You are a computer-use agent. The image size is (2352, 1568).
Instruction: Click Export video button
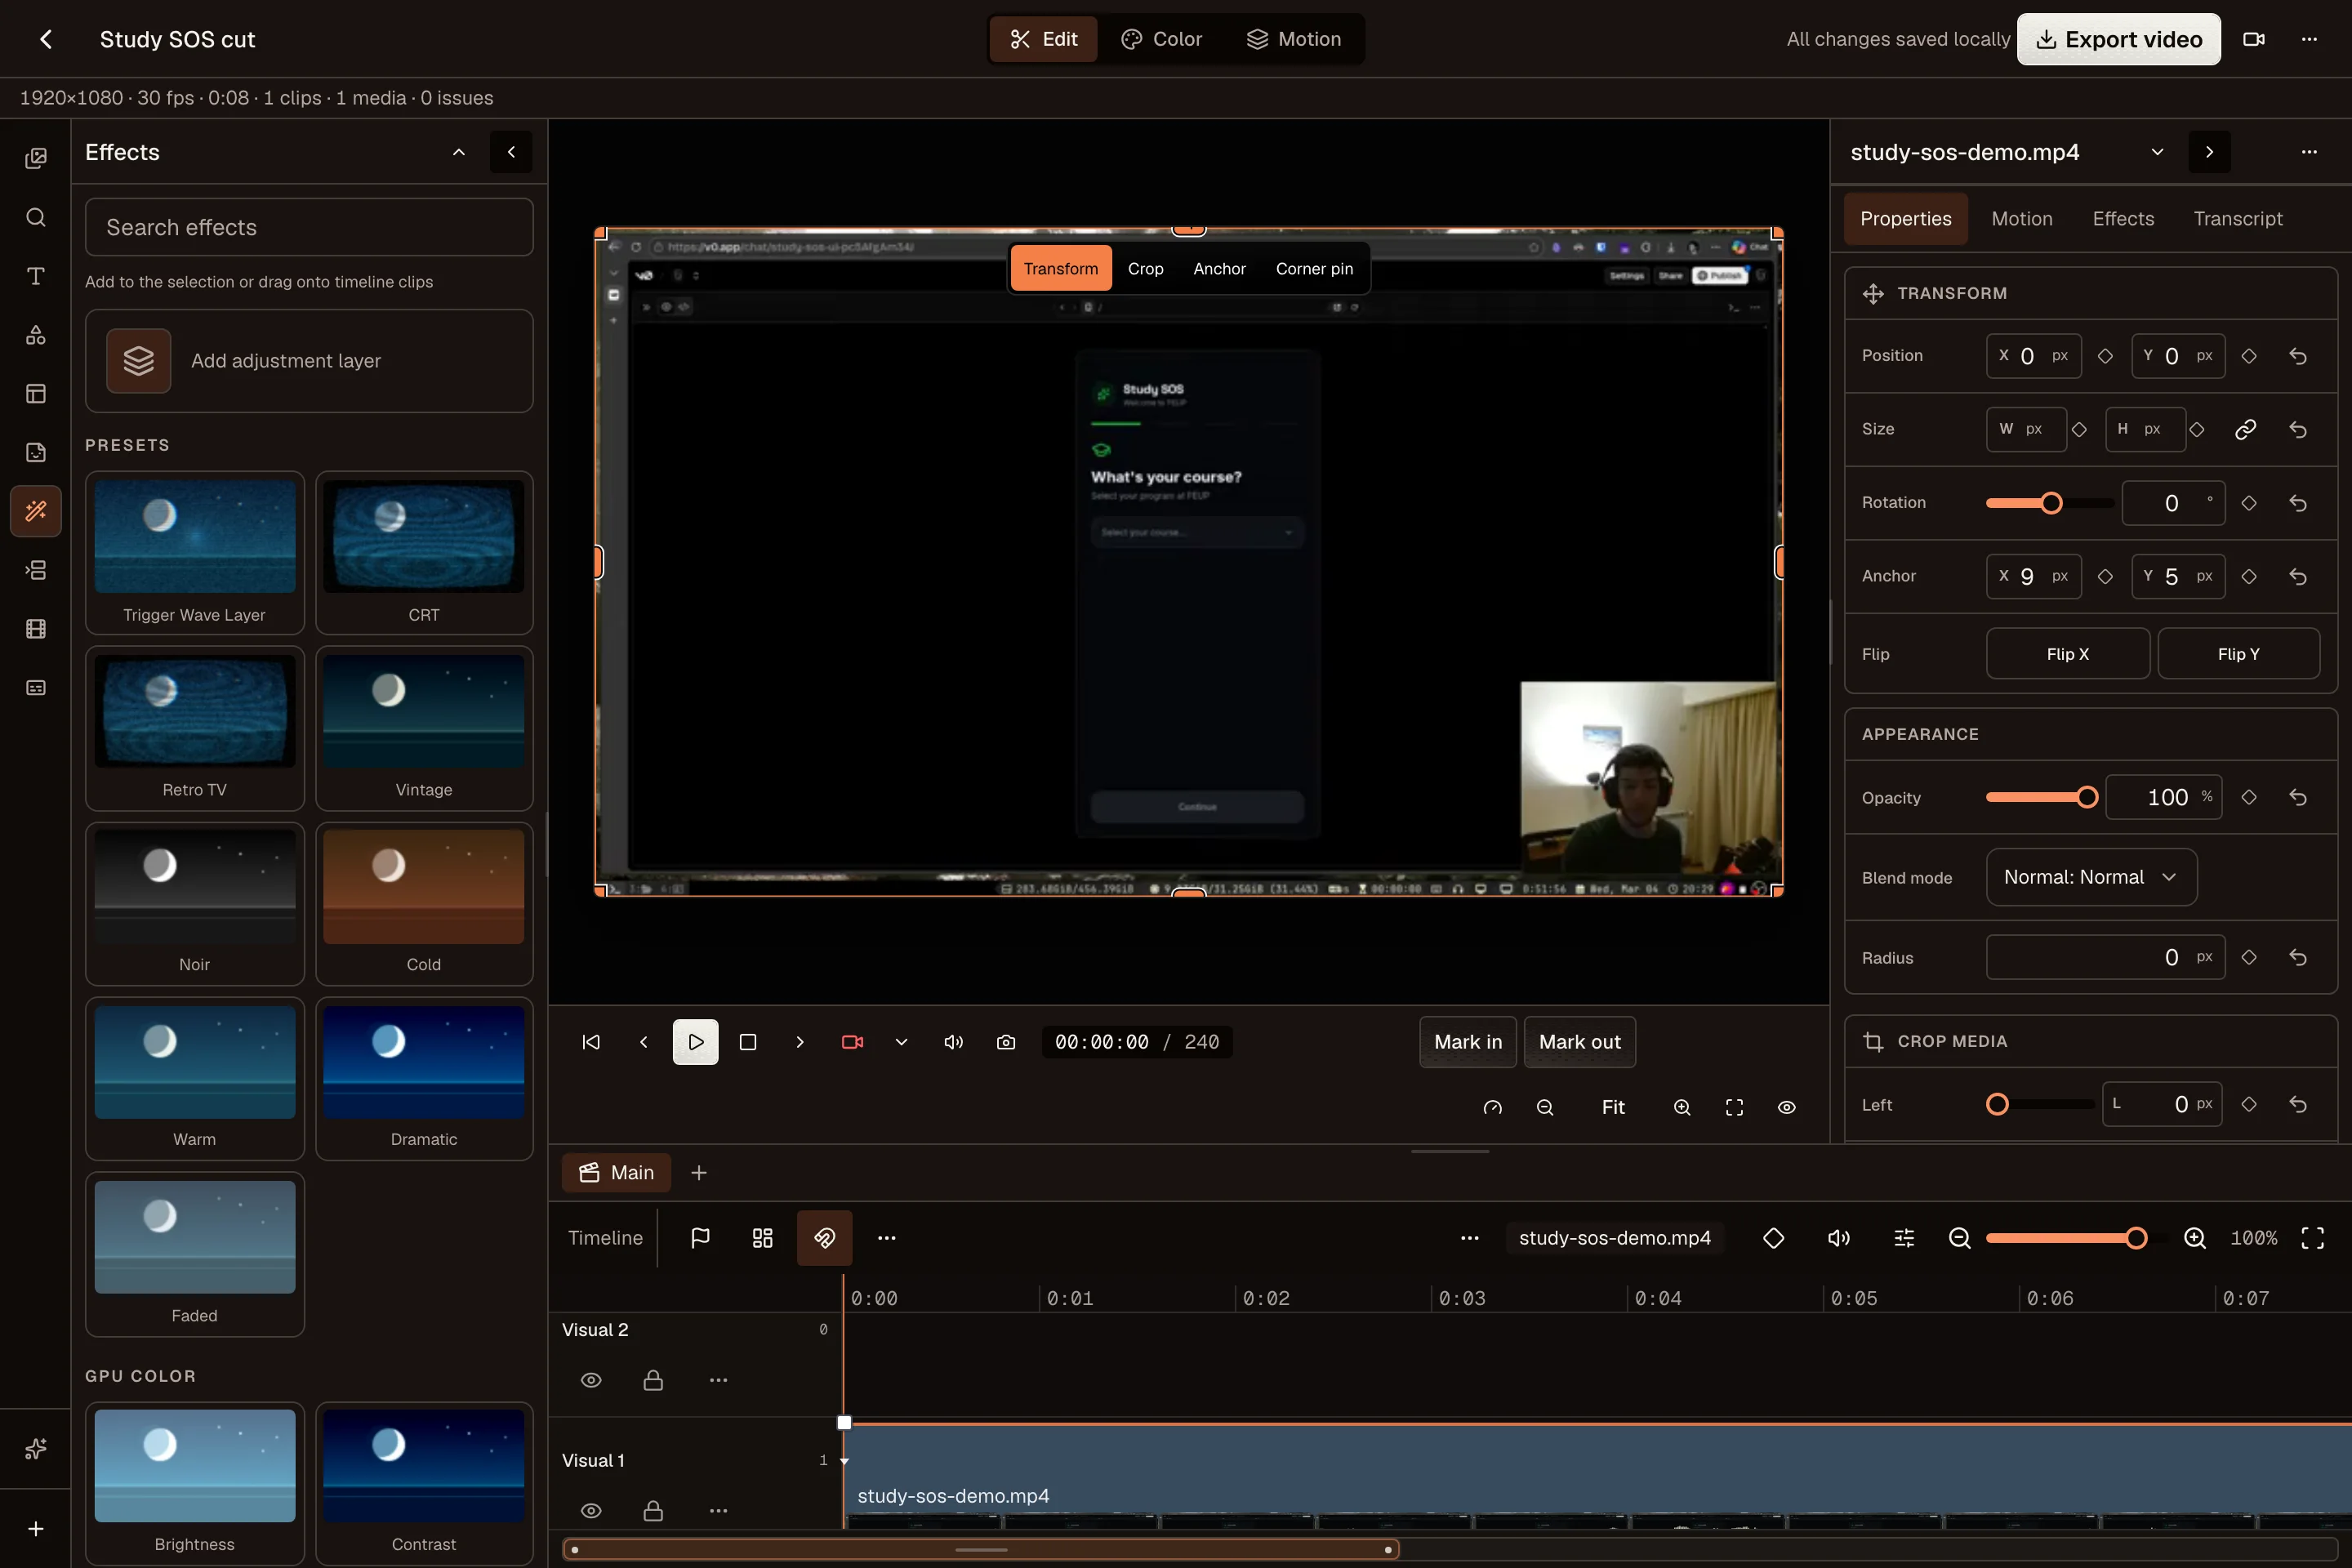click(2118, 39)
